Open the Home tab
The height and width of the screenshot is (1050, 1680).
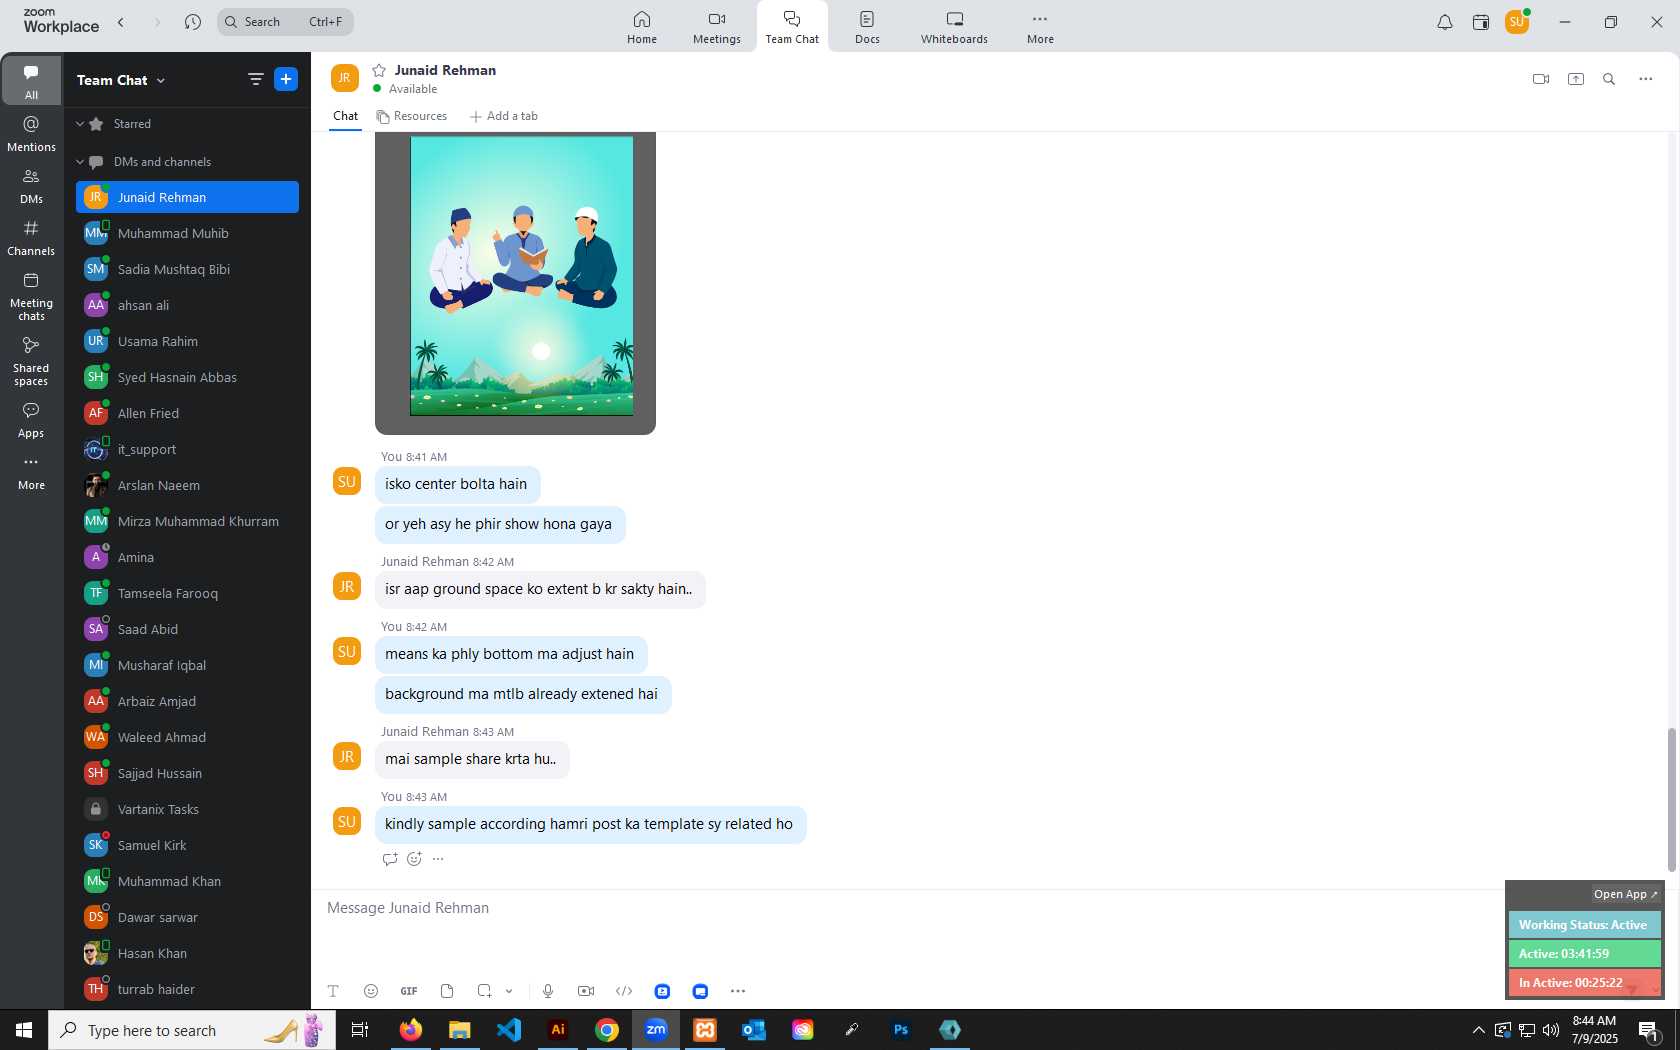pyautogui.click(x=642, y=27)
